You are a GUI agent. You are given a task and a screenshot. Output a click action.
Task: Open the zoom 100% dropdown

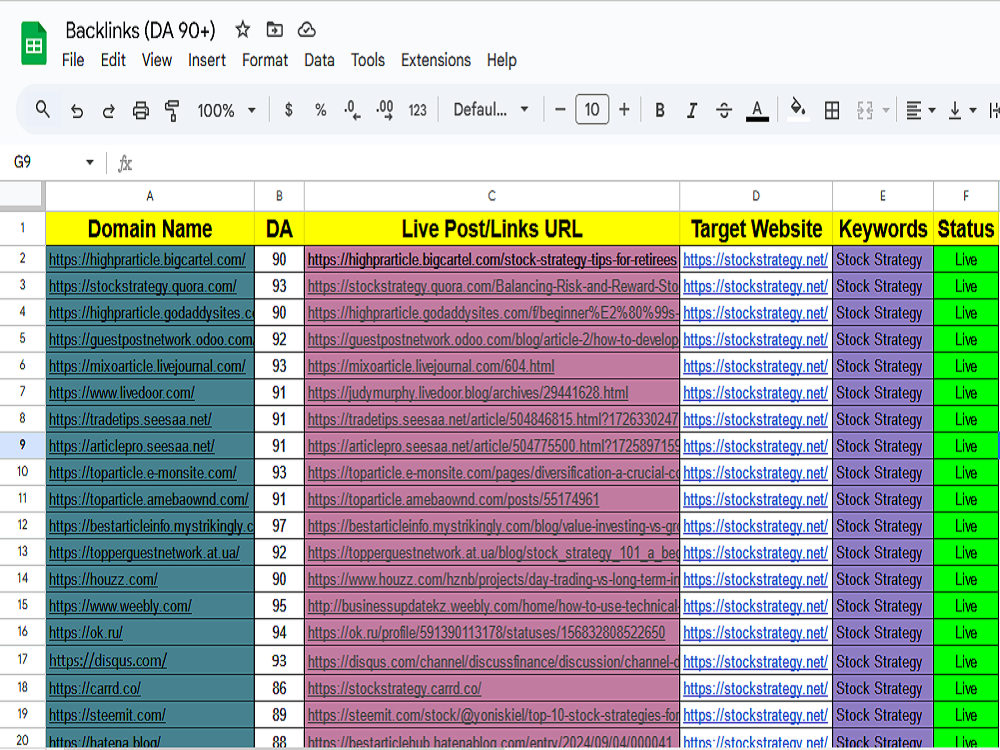[226, 110]
